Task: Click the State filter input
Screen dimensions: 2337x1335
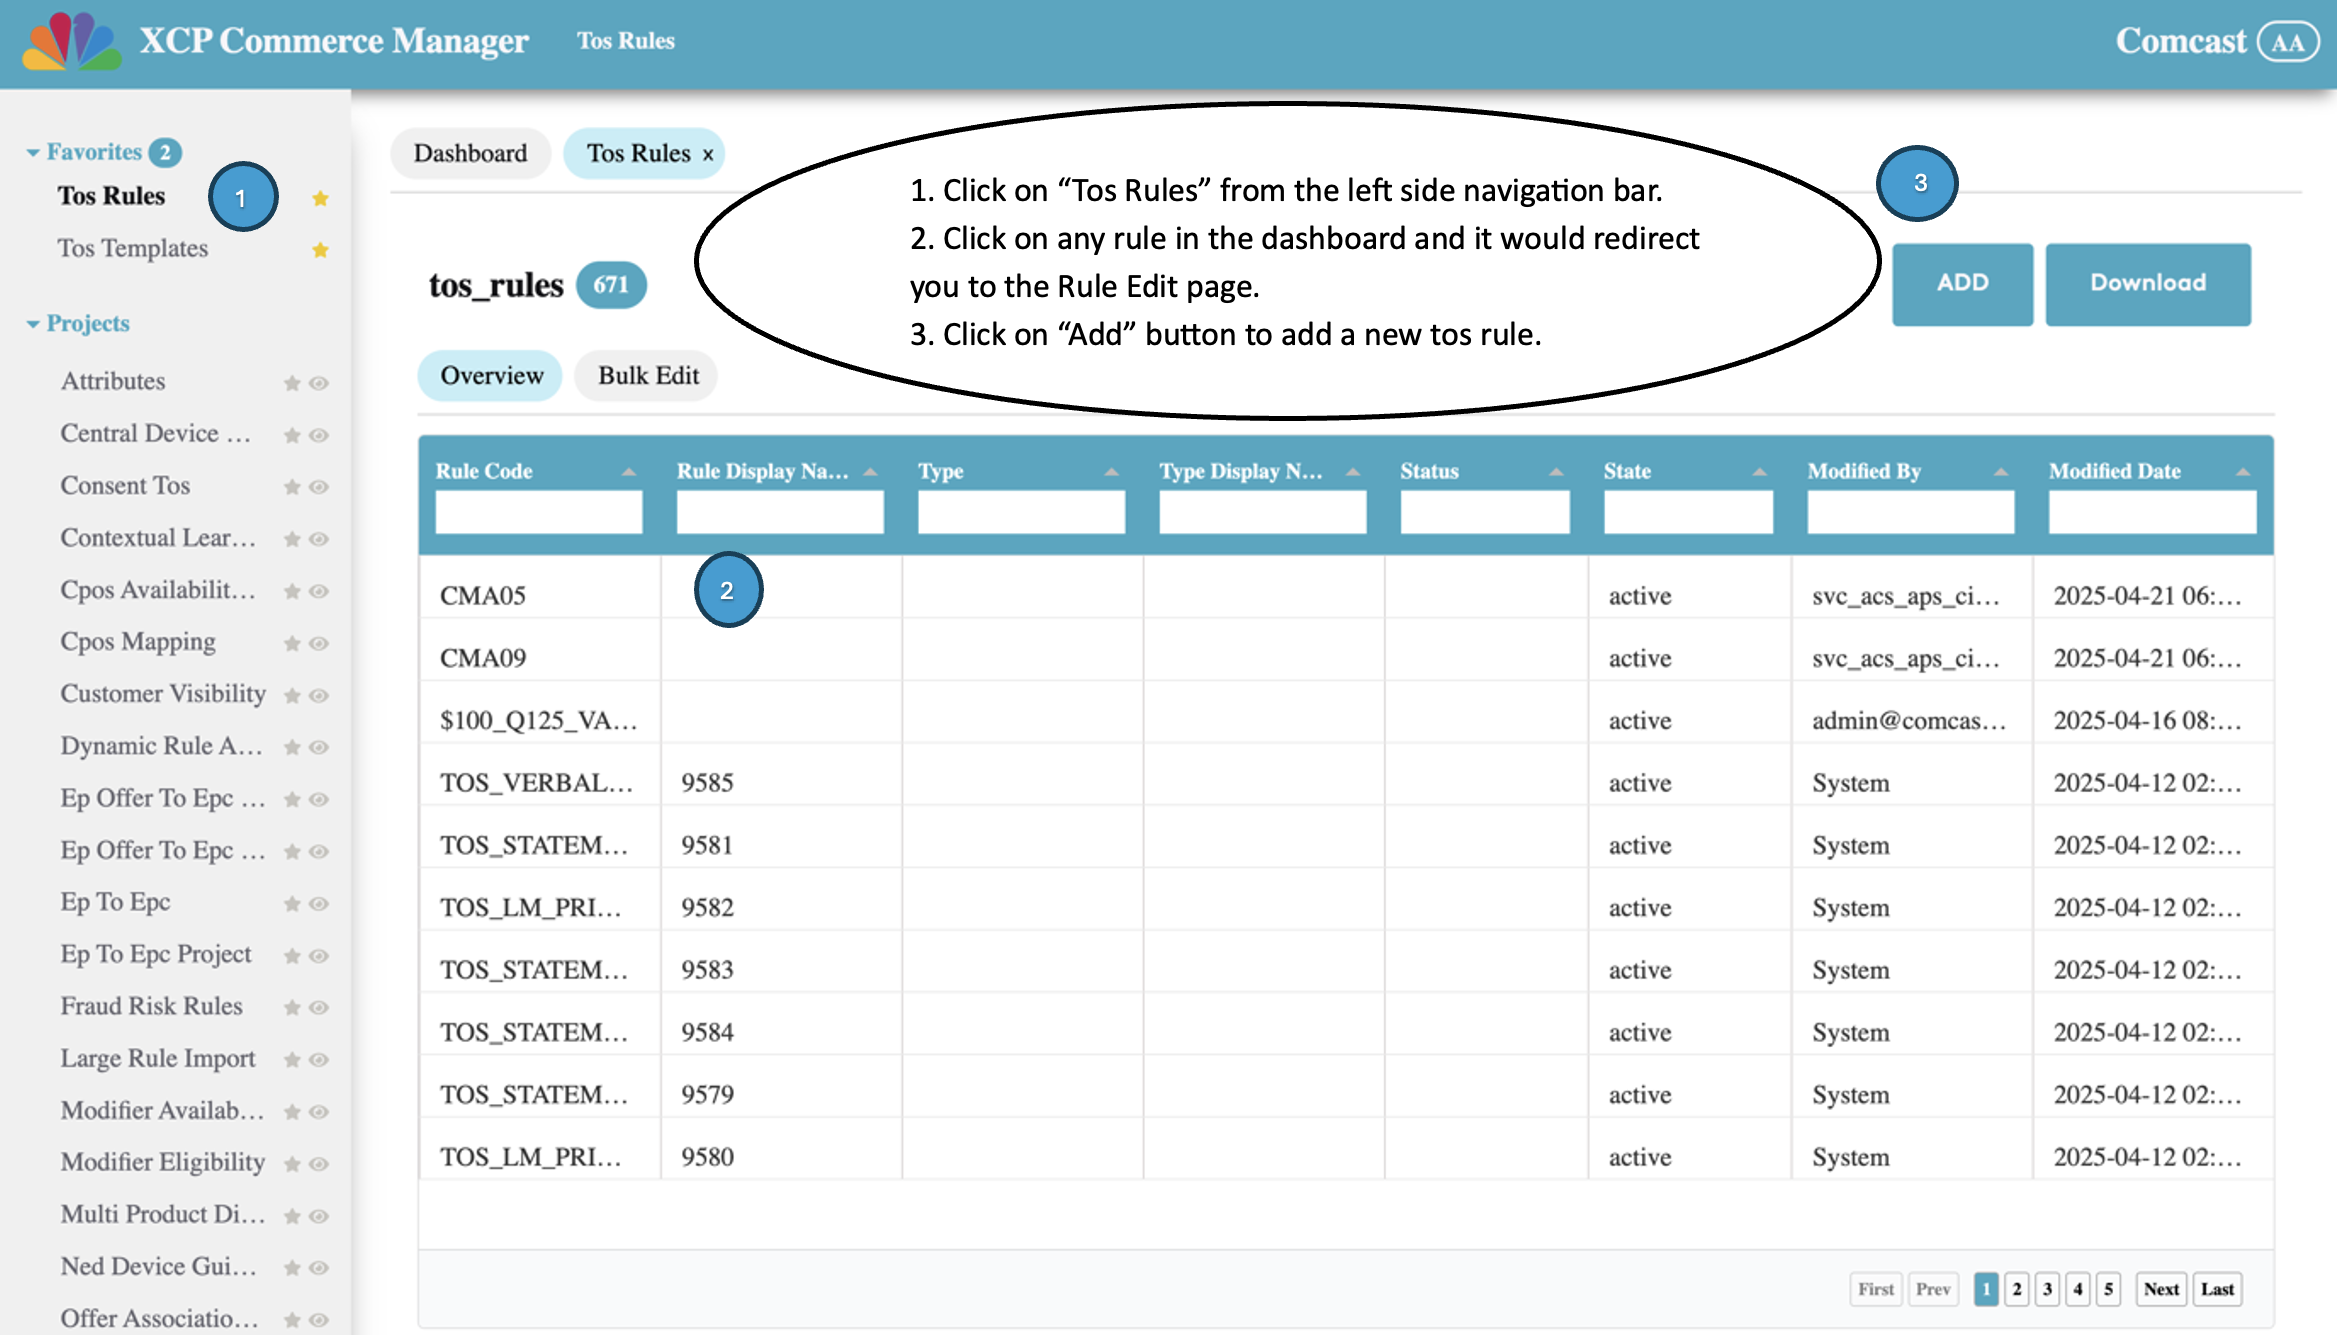Action: (x=1688, y=512)
